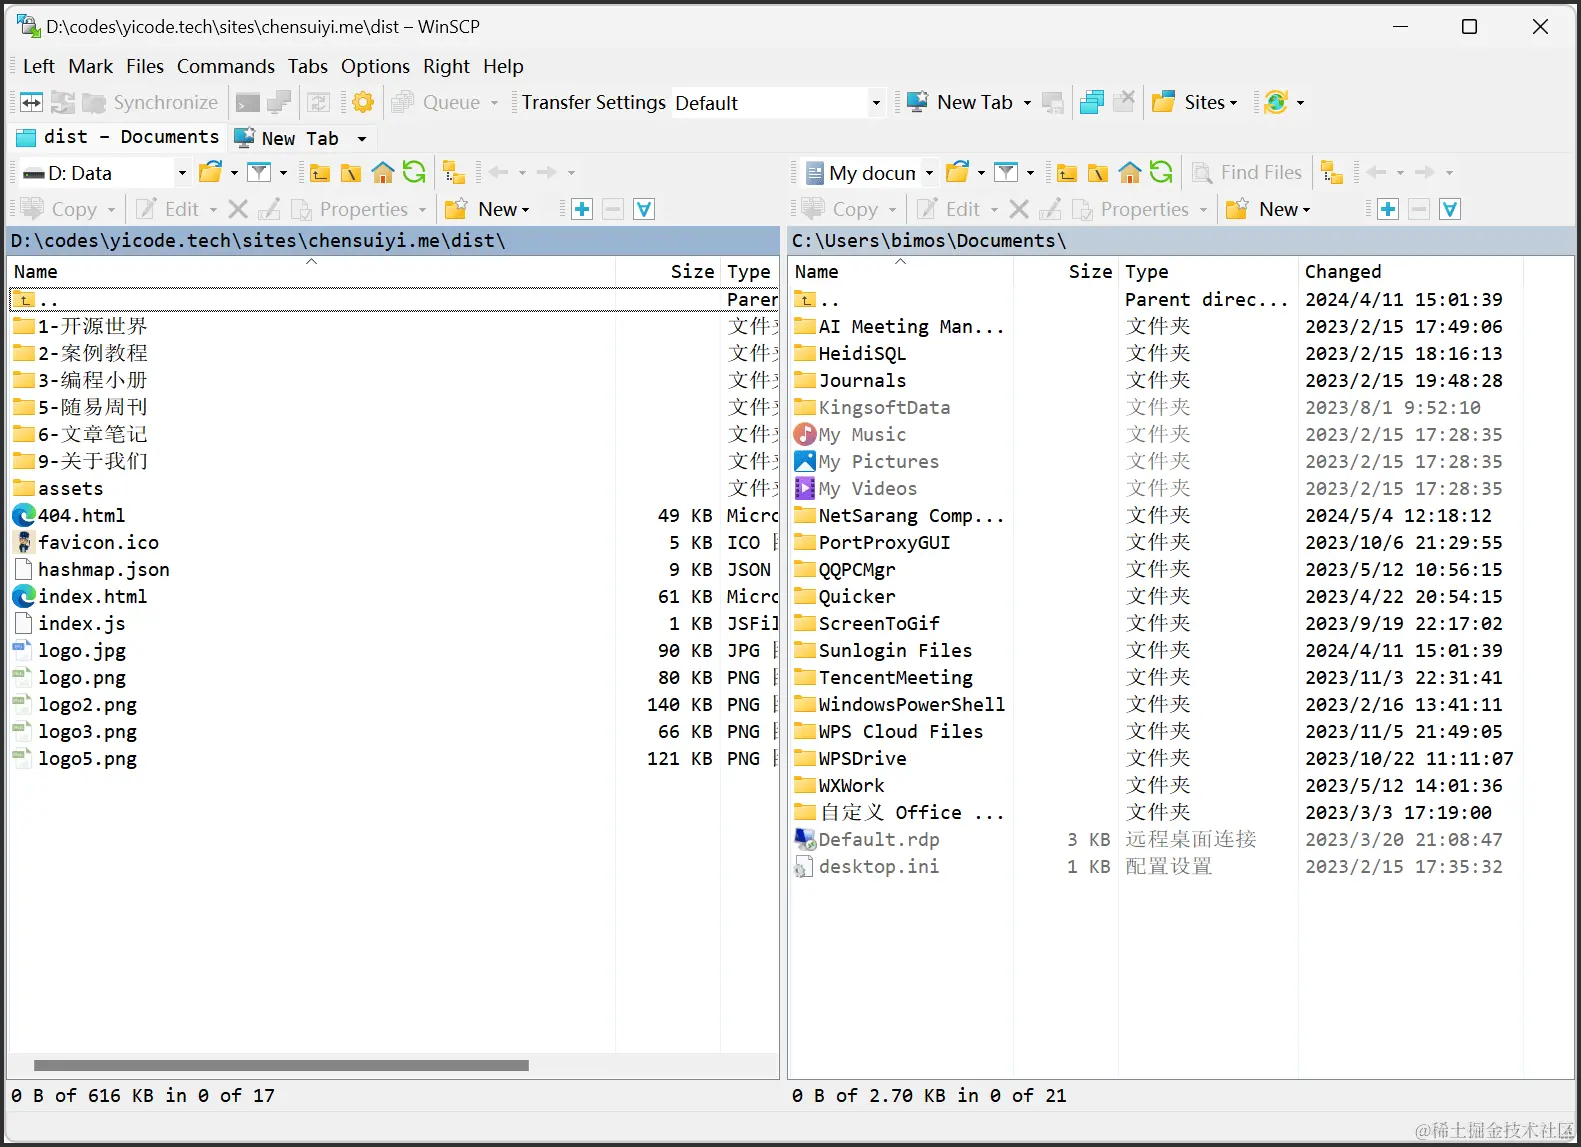Go to root directory in left panel
Screen dimensions: 1581x1147
point(351,173)
